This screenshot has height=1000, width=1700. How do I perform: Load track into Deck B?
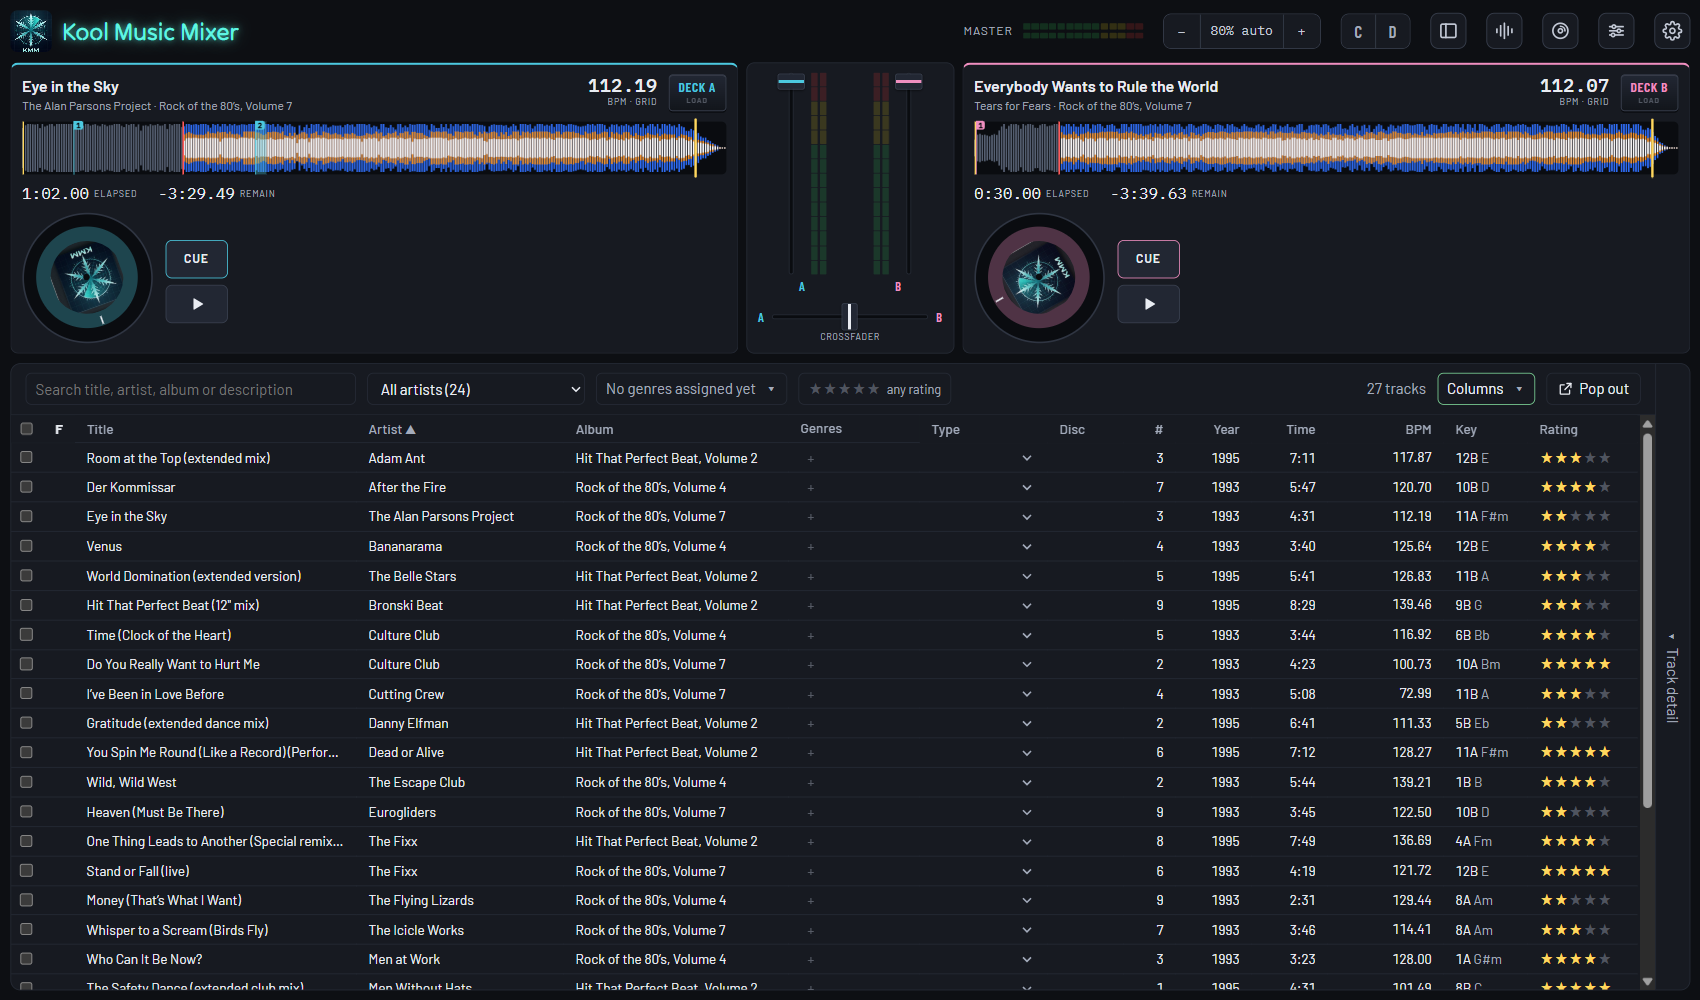1649,92
